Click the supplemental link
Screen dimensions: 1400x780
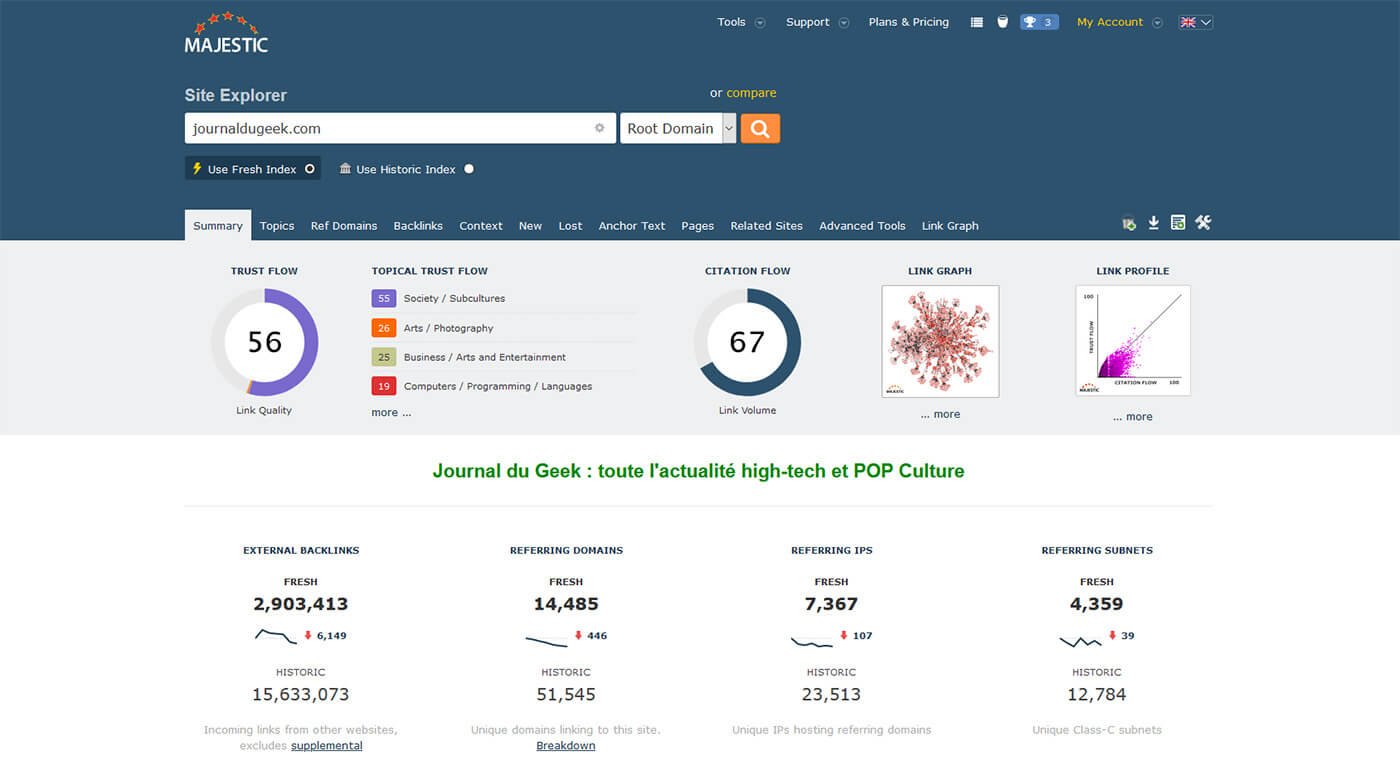coord(327,745)
